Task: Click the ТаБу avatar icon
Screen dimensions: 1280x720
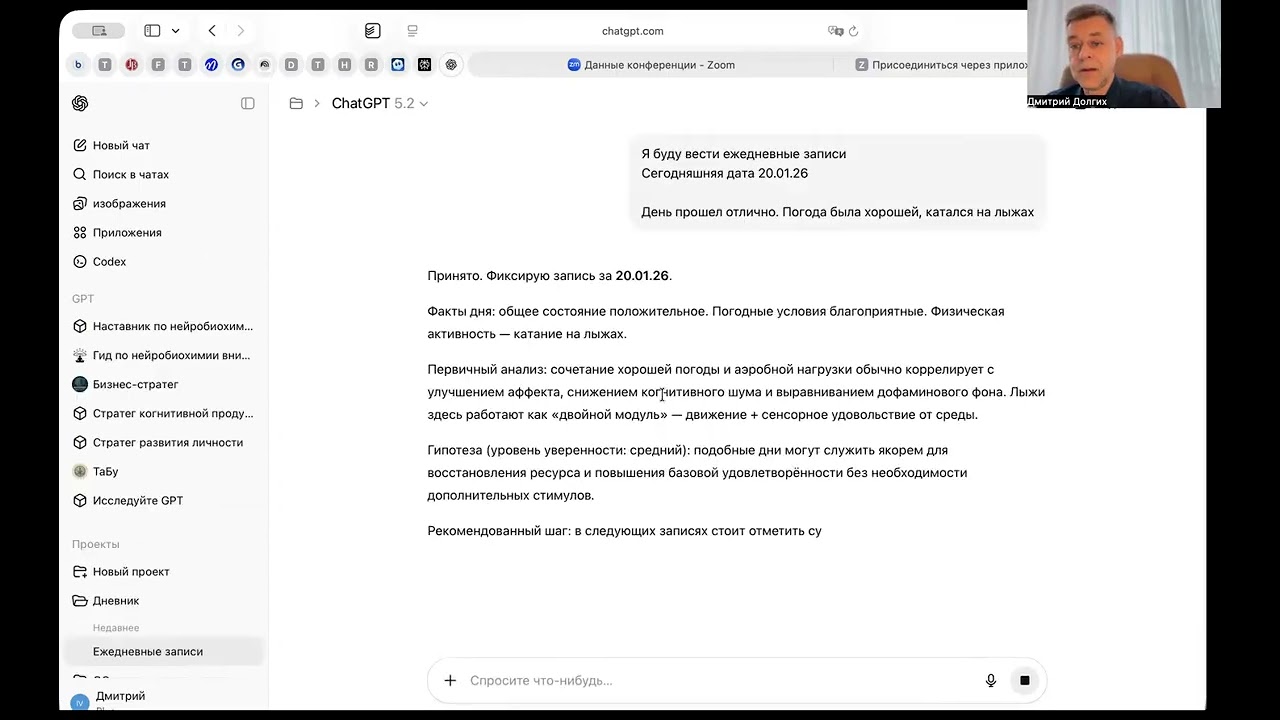Action: coord(80,471)
